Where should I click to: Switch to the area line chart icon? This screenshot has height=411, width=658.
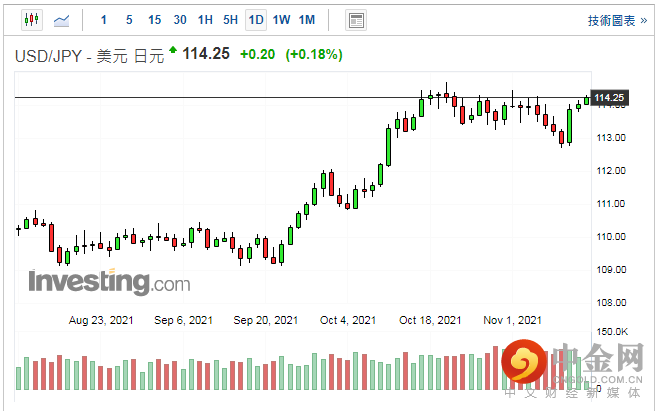pyautogui.click(x=62, y=20)
